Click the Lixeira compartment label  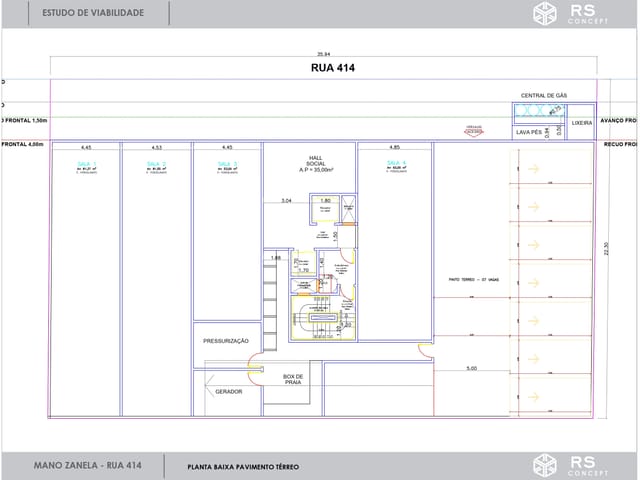coord(582,124)
